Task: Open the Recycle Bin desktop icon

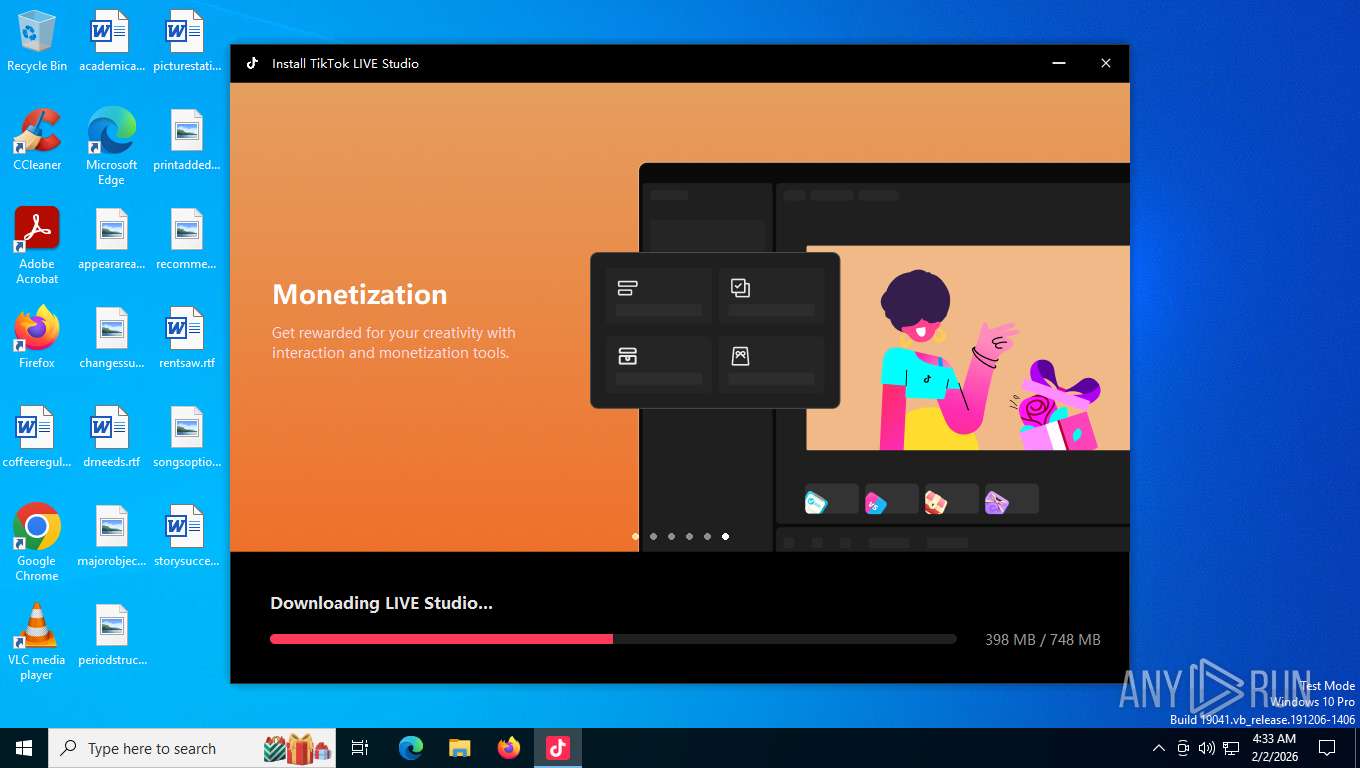Action: click(x=37, y=41)
